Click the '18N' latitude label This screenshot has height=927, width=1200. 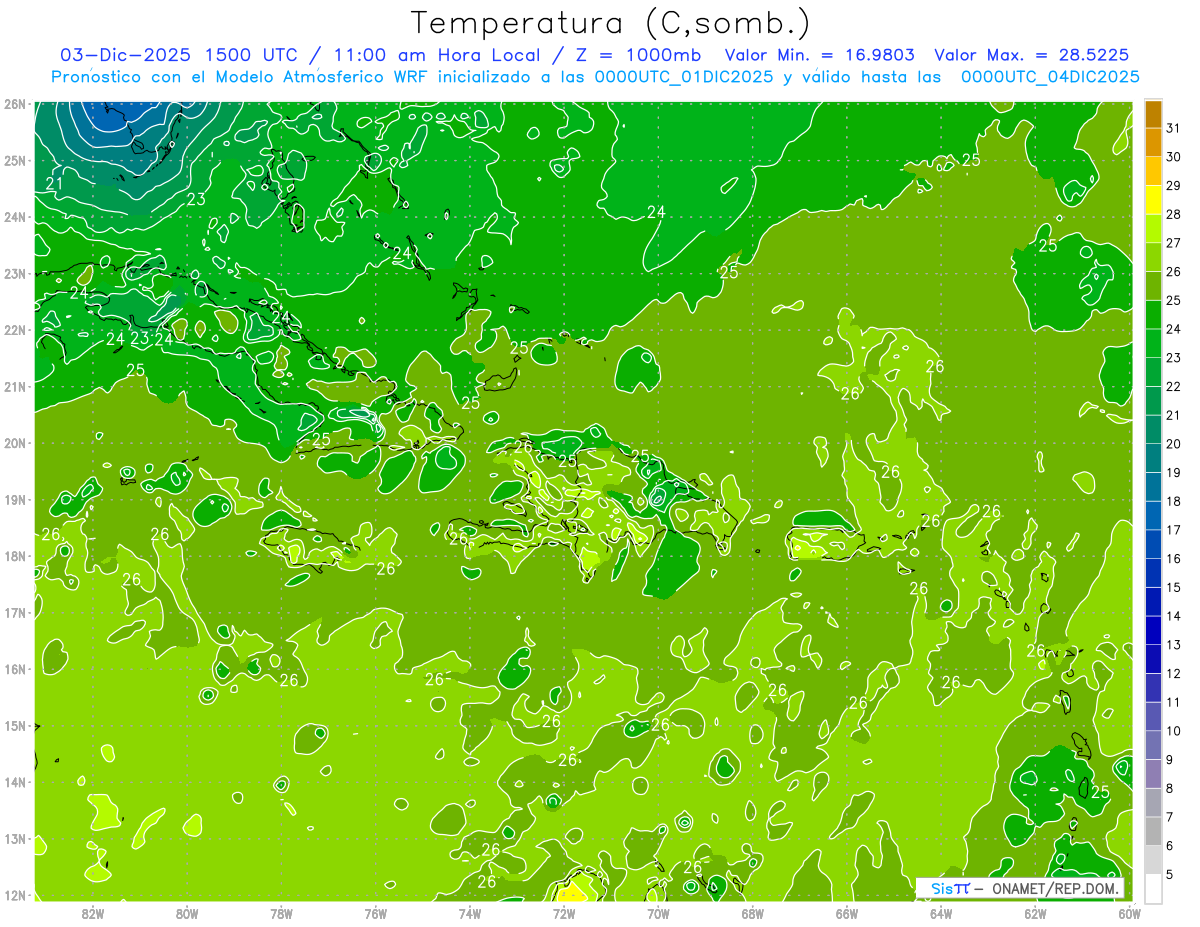pos(15,556)
